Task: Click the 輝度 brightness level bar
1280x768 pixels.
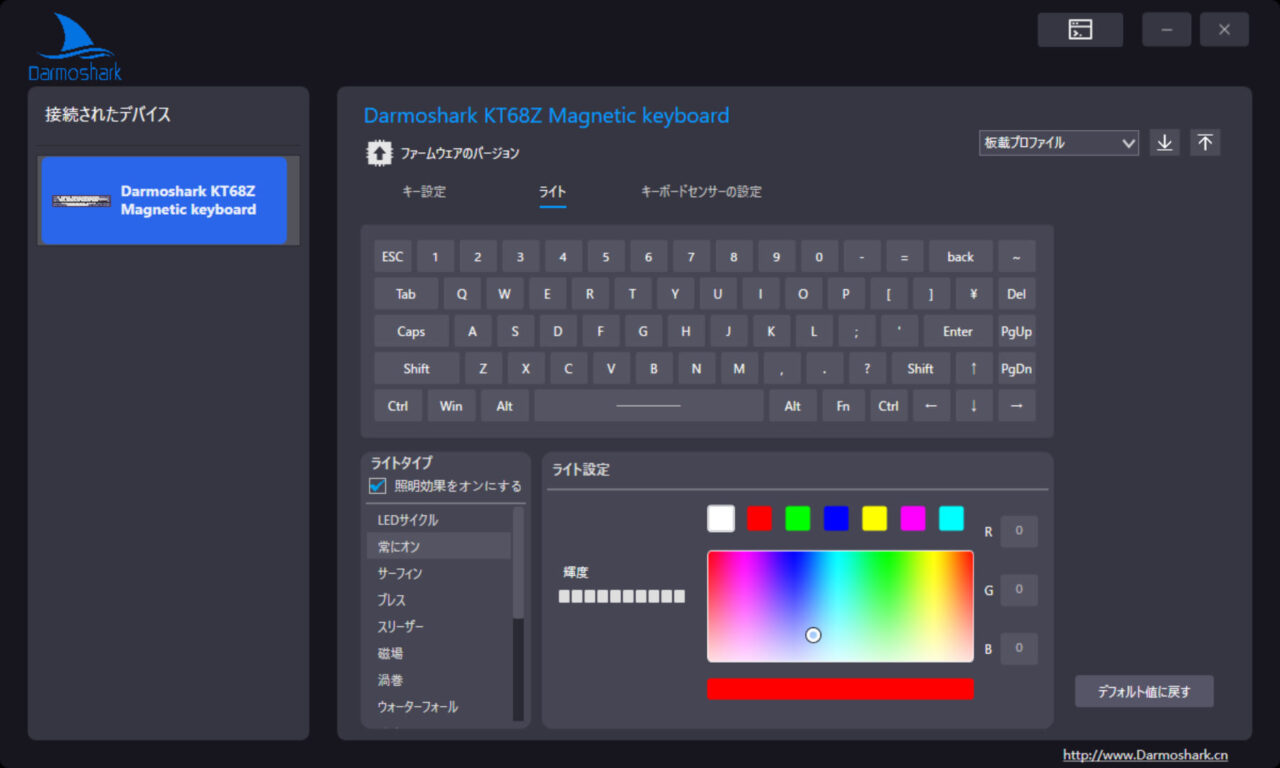Action: [x=622, y=596]
